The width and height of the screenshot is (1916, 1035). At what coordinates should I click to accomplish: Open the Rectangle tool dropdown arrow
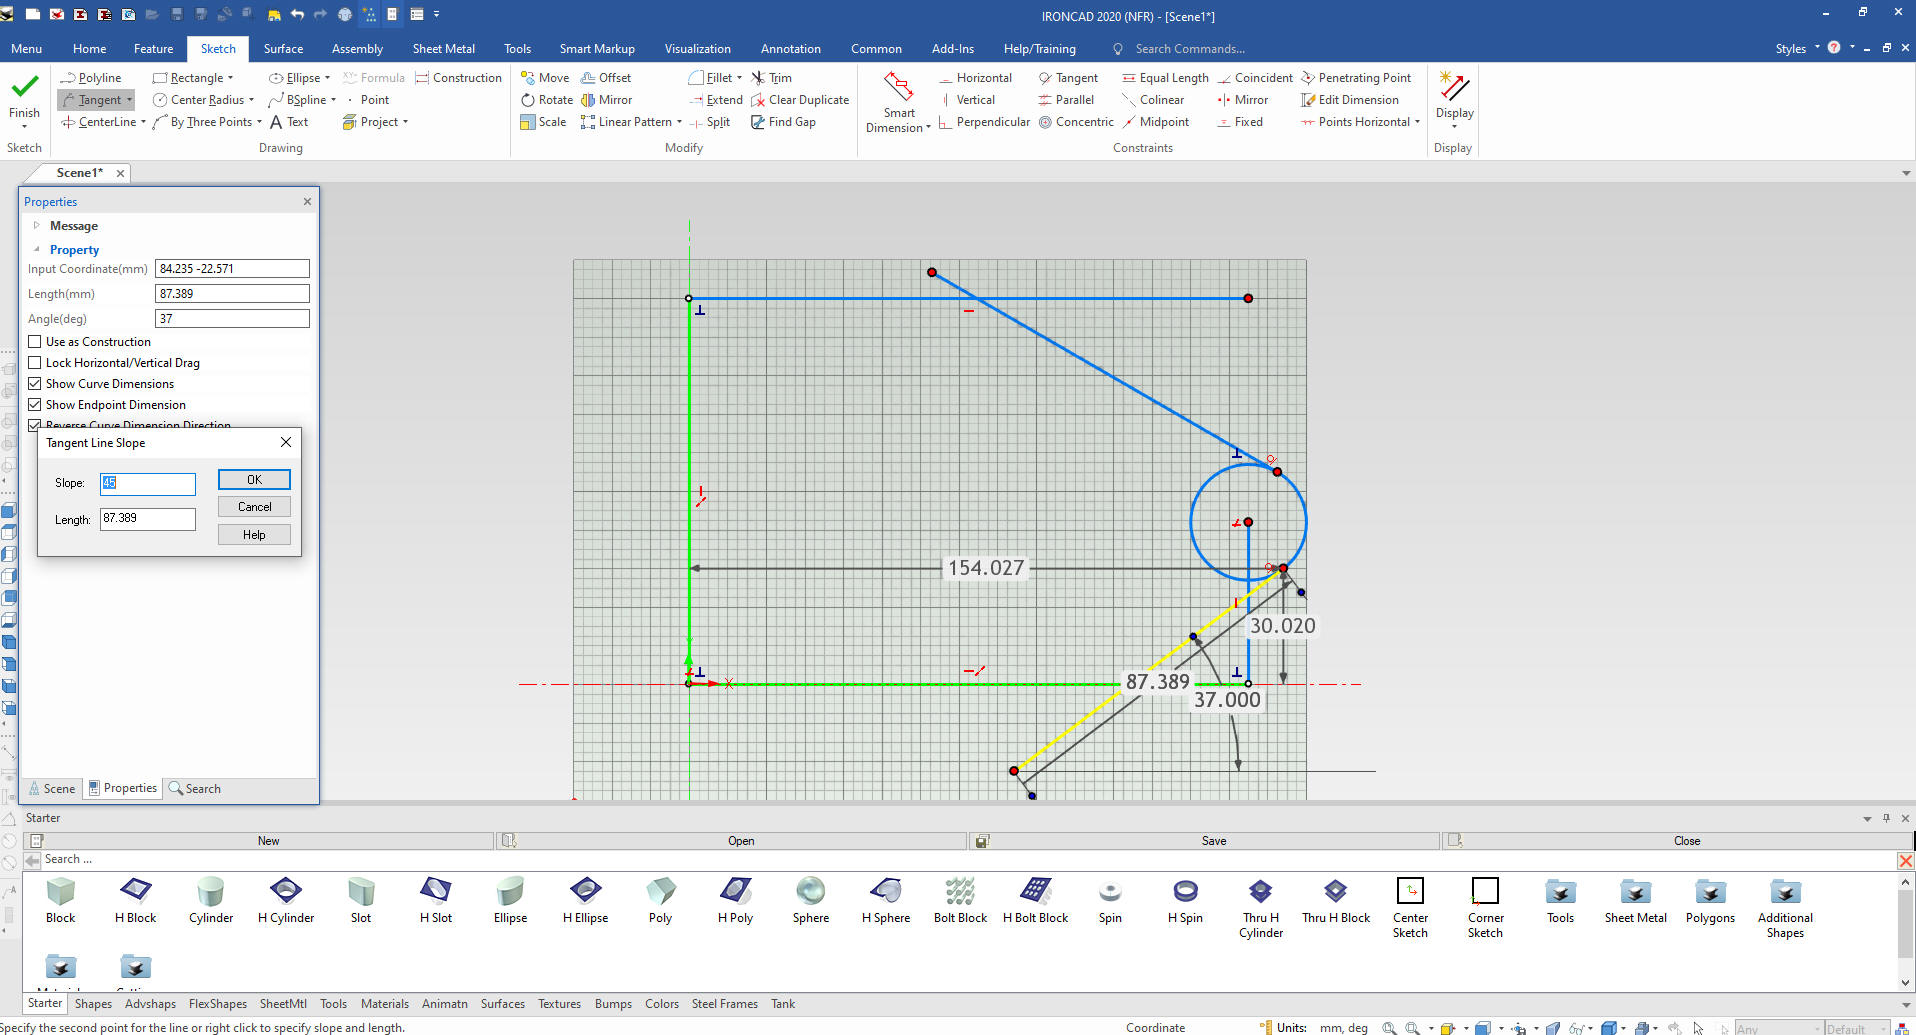click(231, 78)
